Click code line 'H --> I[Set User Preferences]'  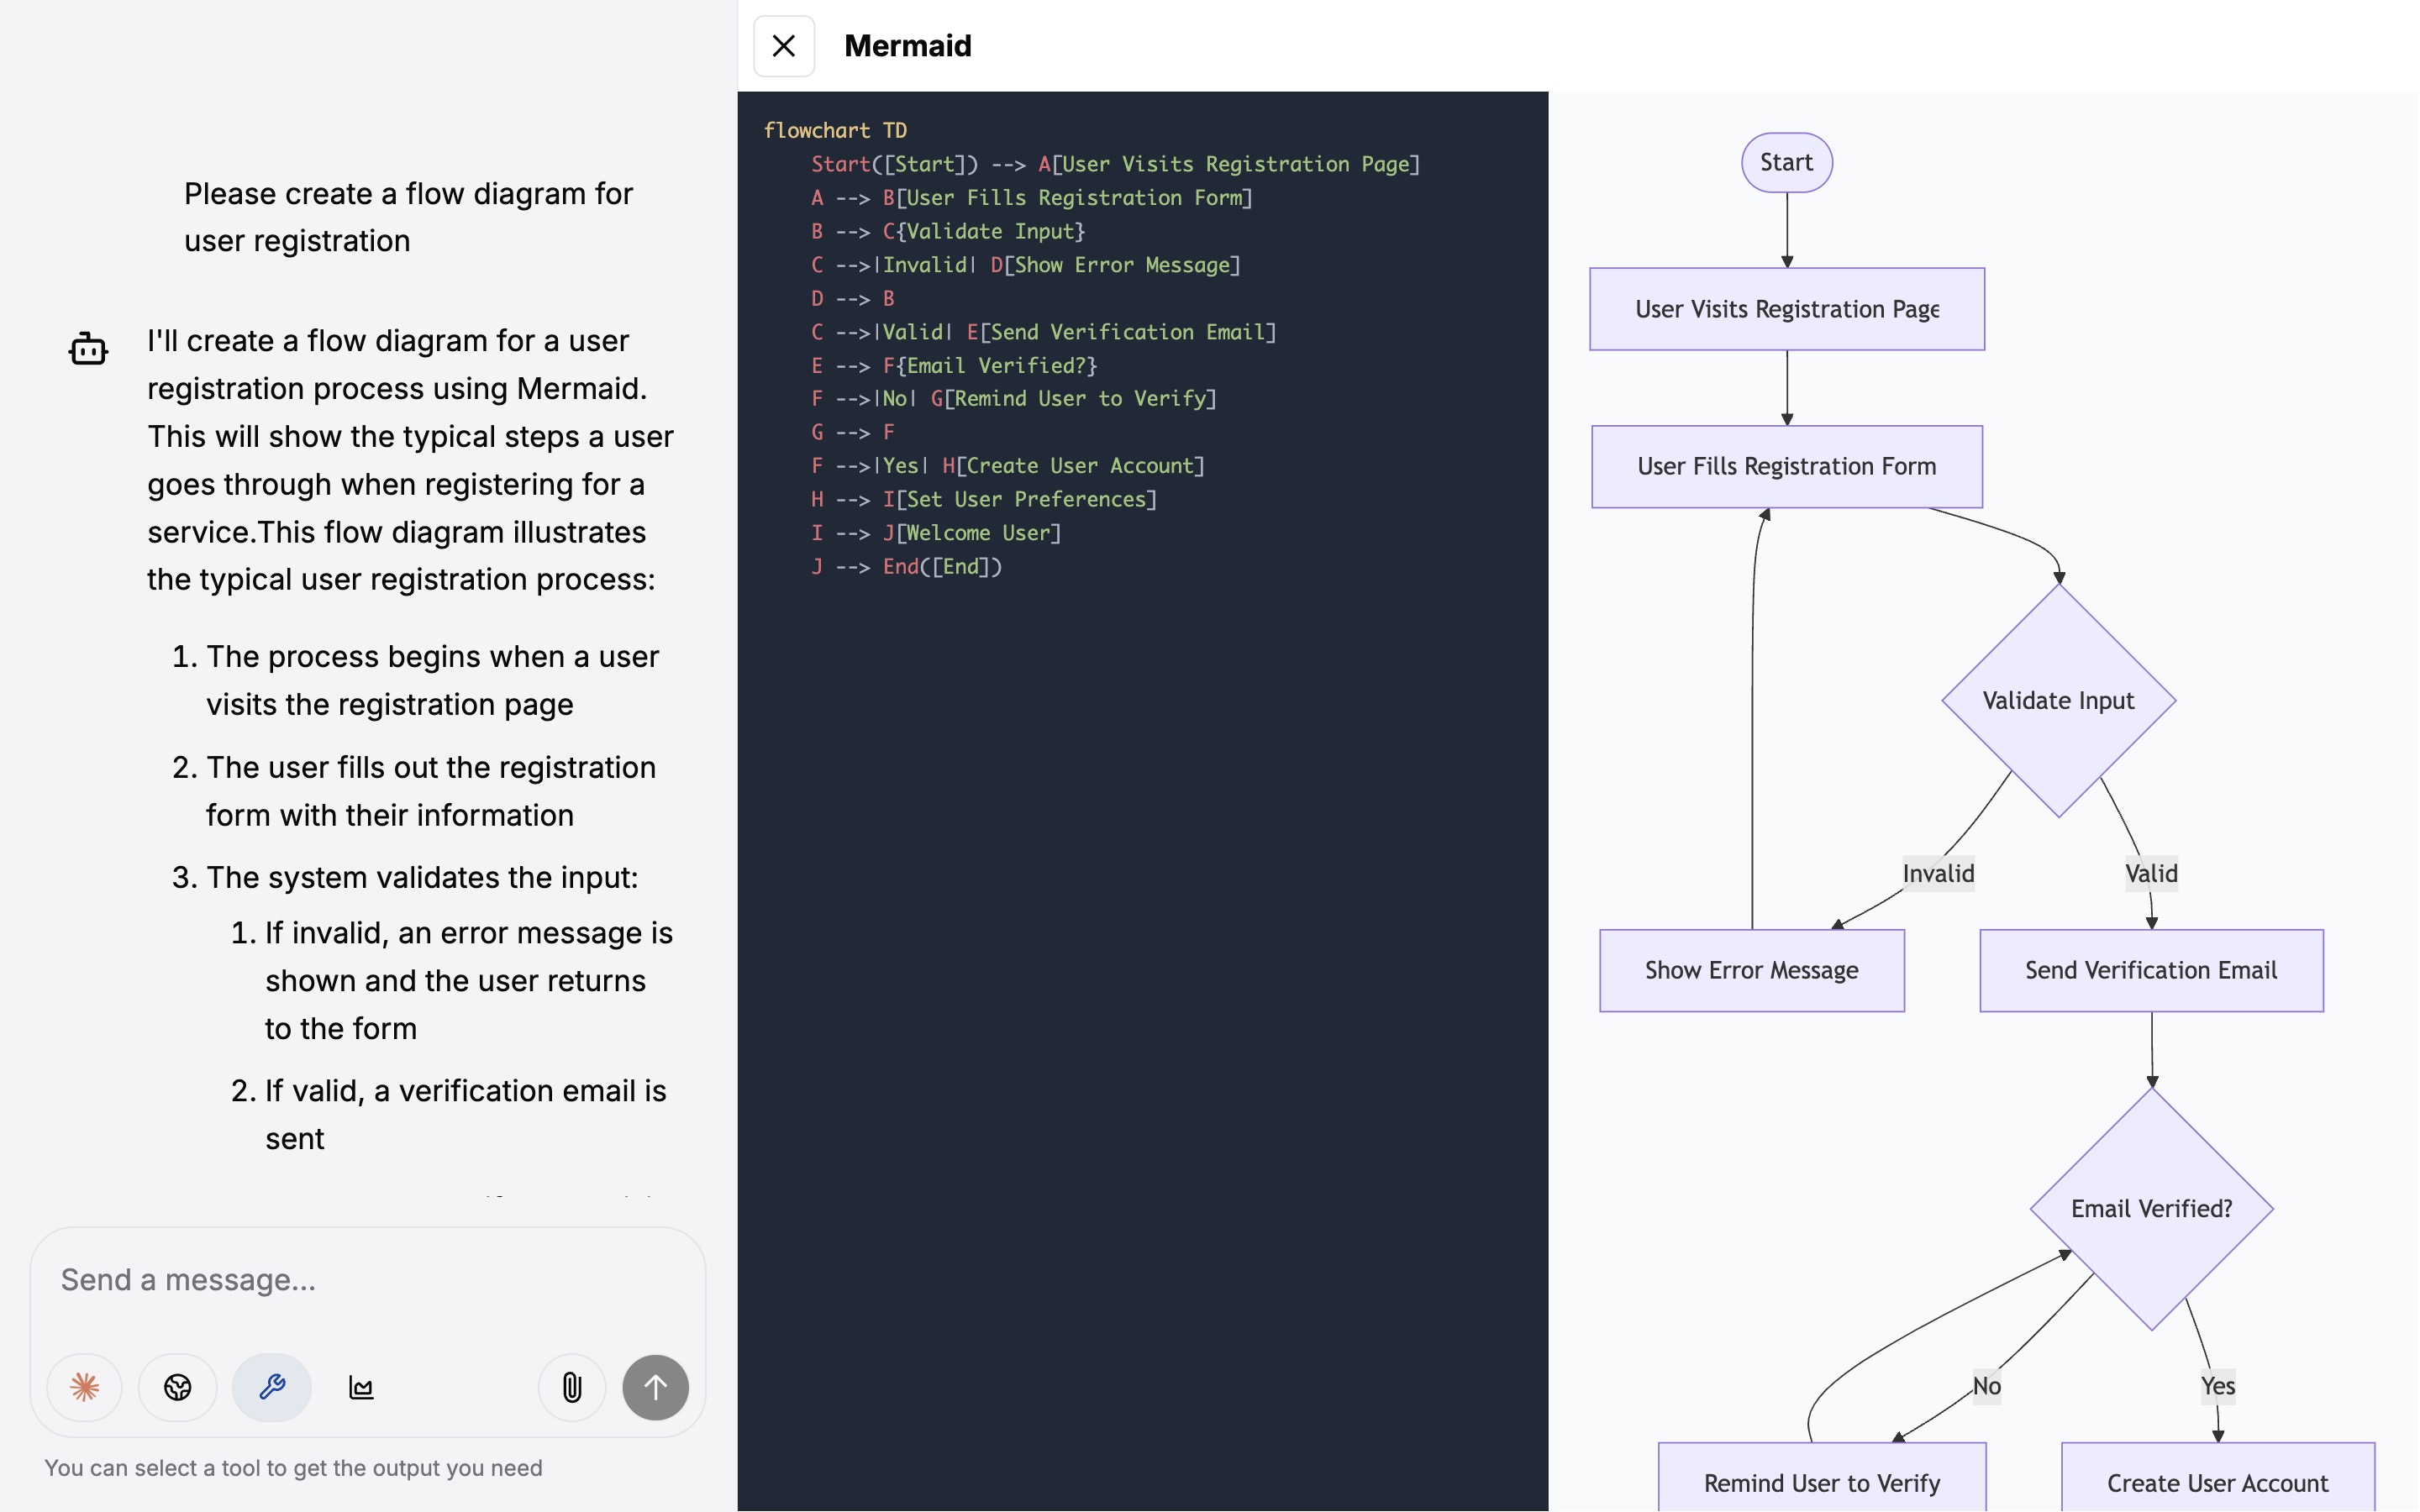pyautogui.click(x=984, y=499)
